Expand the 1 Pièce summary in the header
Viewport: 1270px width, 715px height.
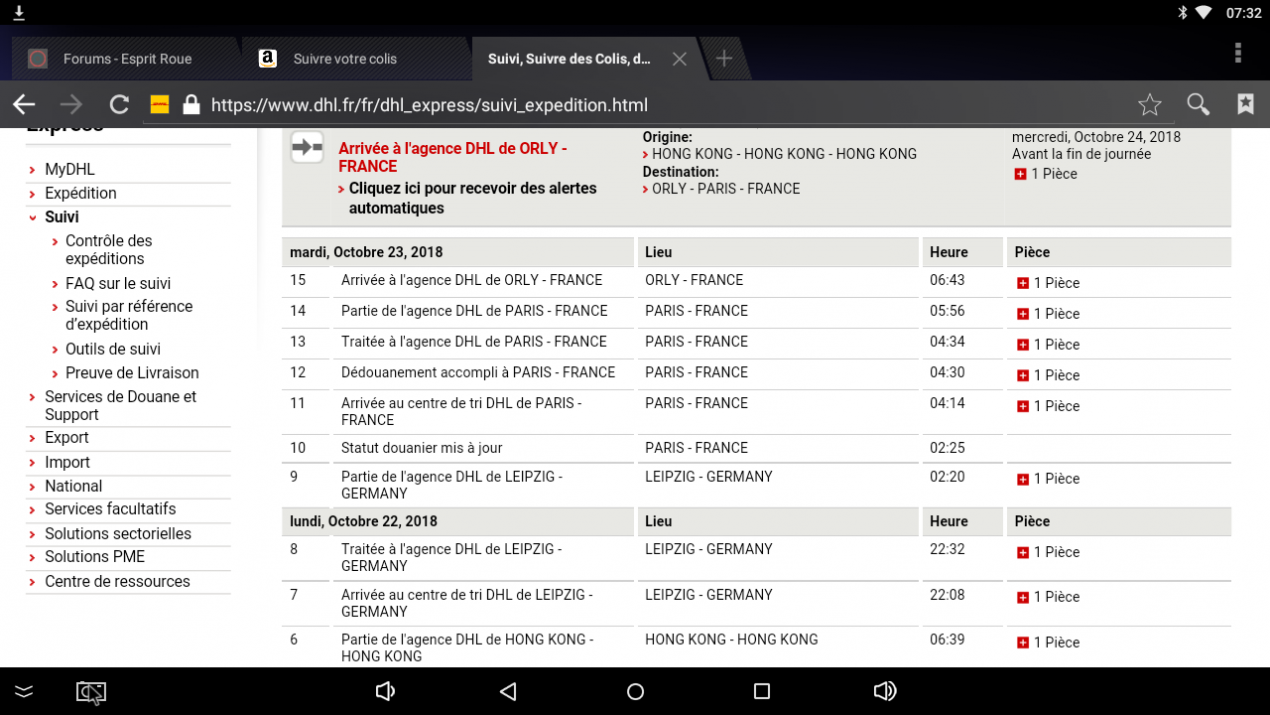[x=1020, y=174]
